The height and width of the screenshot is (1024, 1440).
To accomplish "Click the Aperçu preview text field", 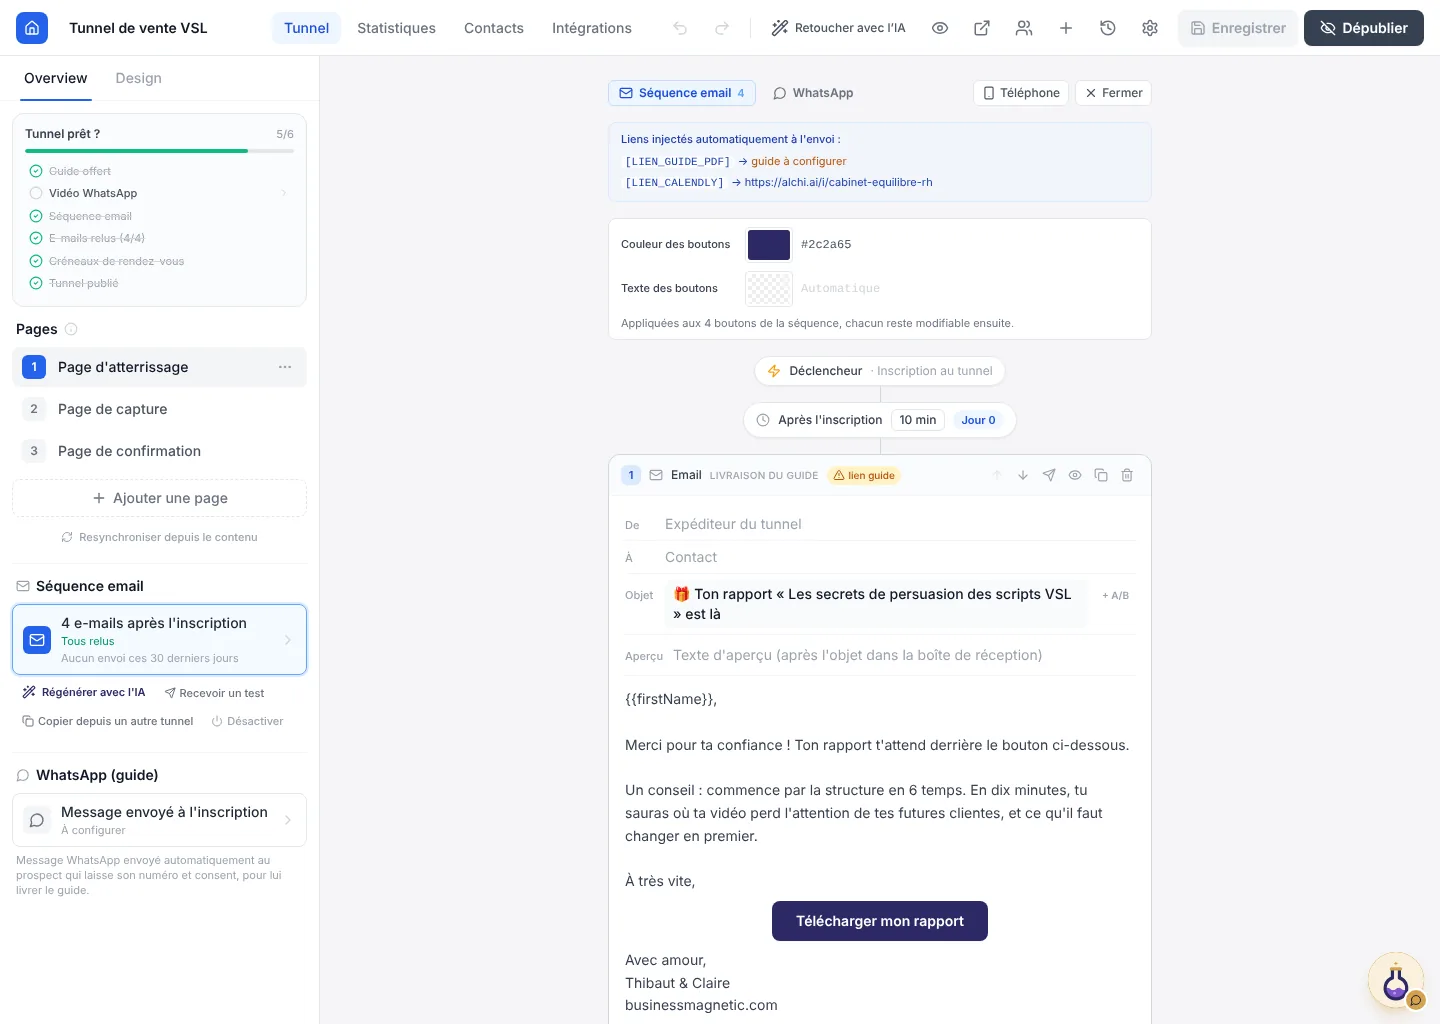I will (x=900, y=655).
